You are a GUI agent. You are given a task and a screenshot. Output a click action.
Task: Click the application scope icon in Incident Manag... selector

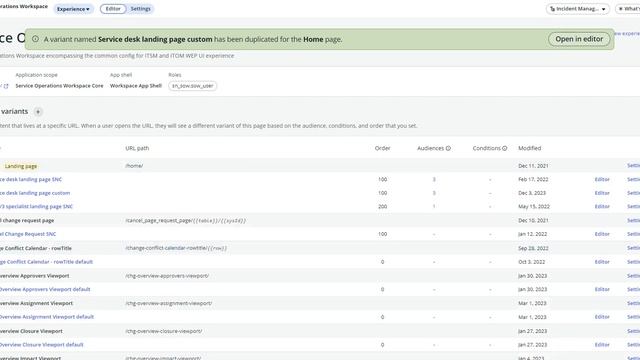[552, 9]
